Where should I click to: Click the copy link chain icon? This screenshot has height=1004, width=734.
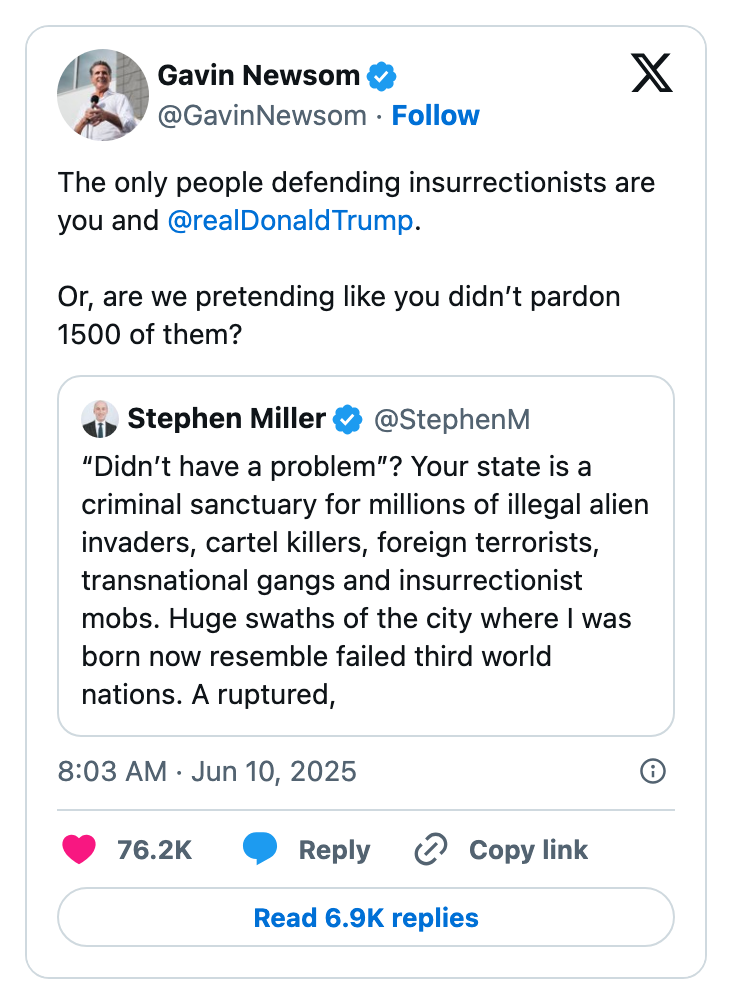[x=429, y=848]
